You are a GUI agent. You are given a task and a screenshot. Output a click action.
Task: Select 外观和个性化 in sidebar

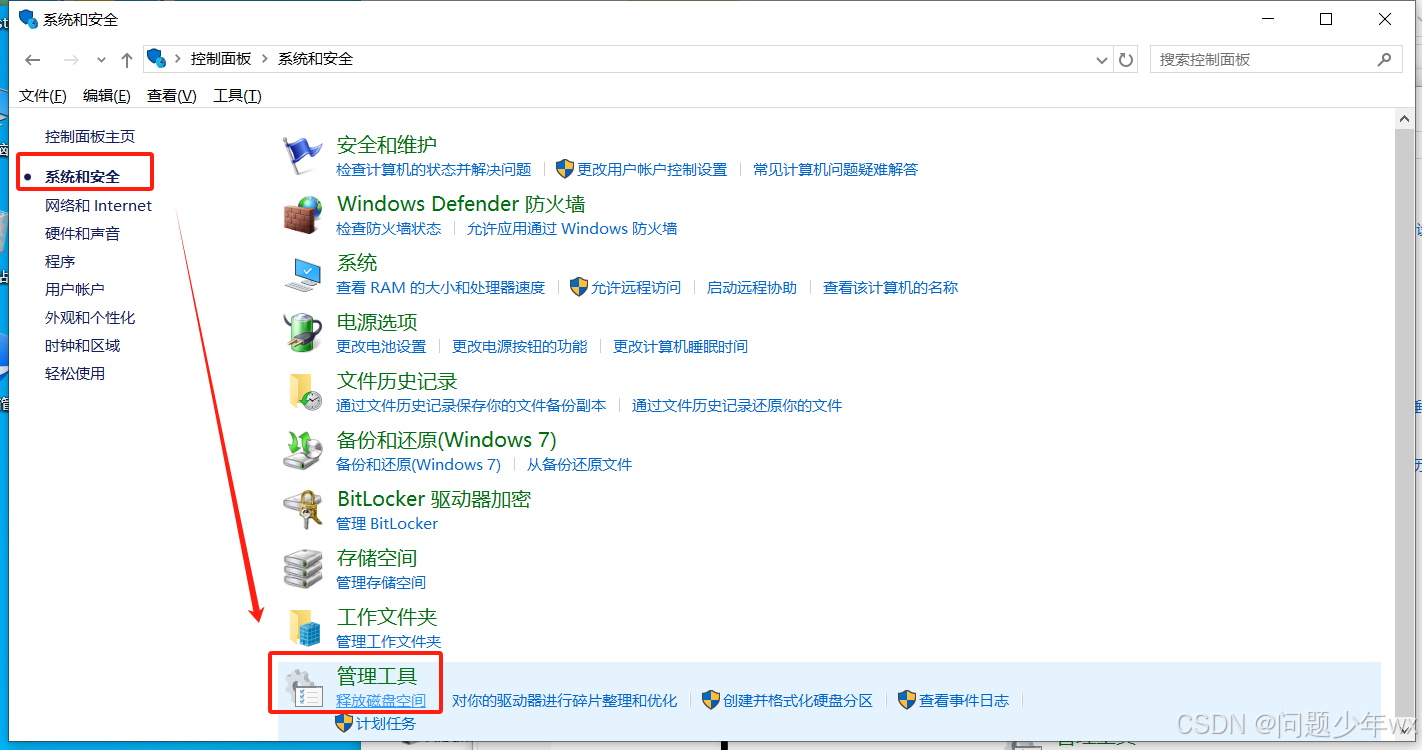coord(90,318)
